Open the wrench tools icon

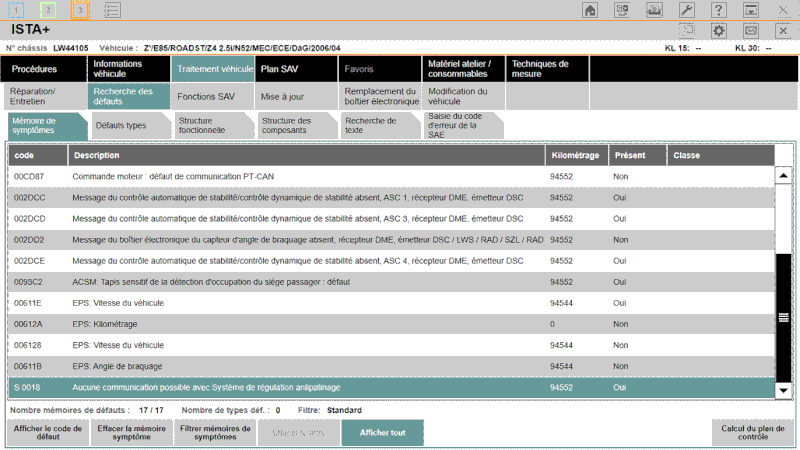click(686, 10)
